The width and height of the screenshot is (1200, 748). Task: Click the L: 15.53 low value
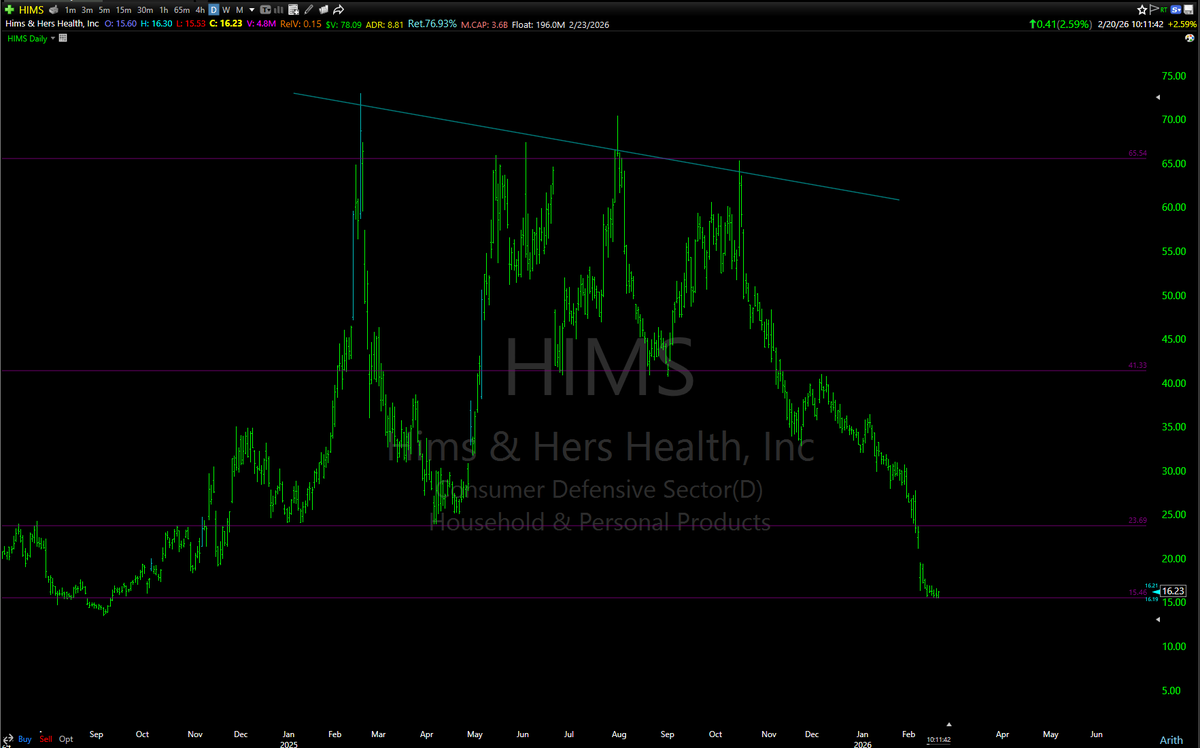pos(190,24)
